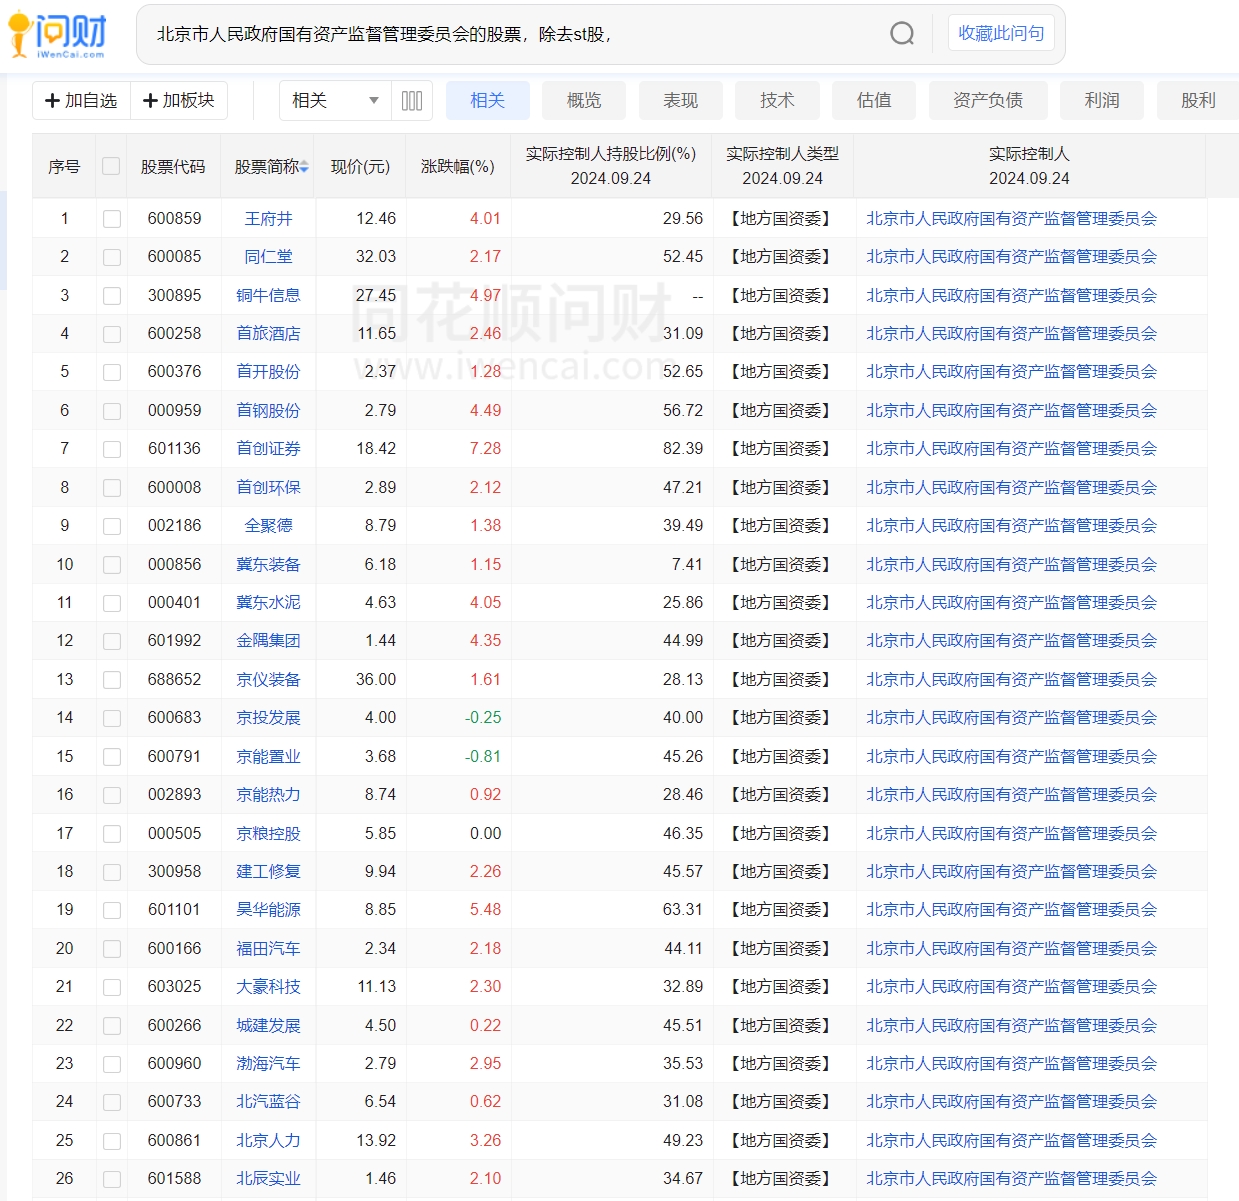Check the box for 王府井 row

pos(112,219)
